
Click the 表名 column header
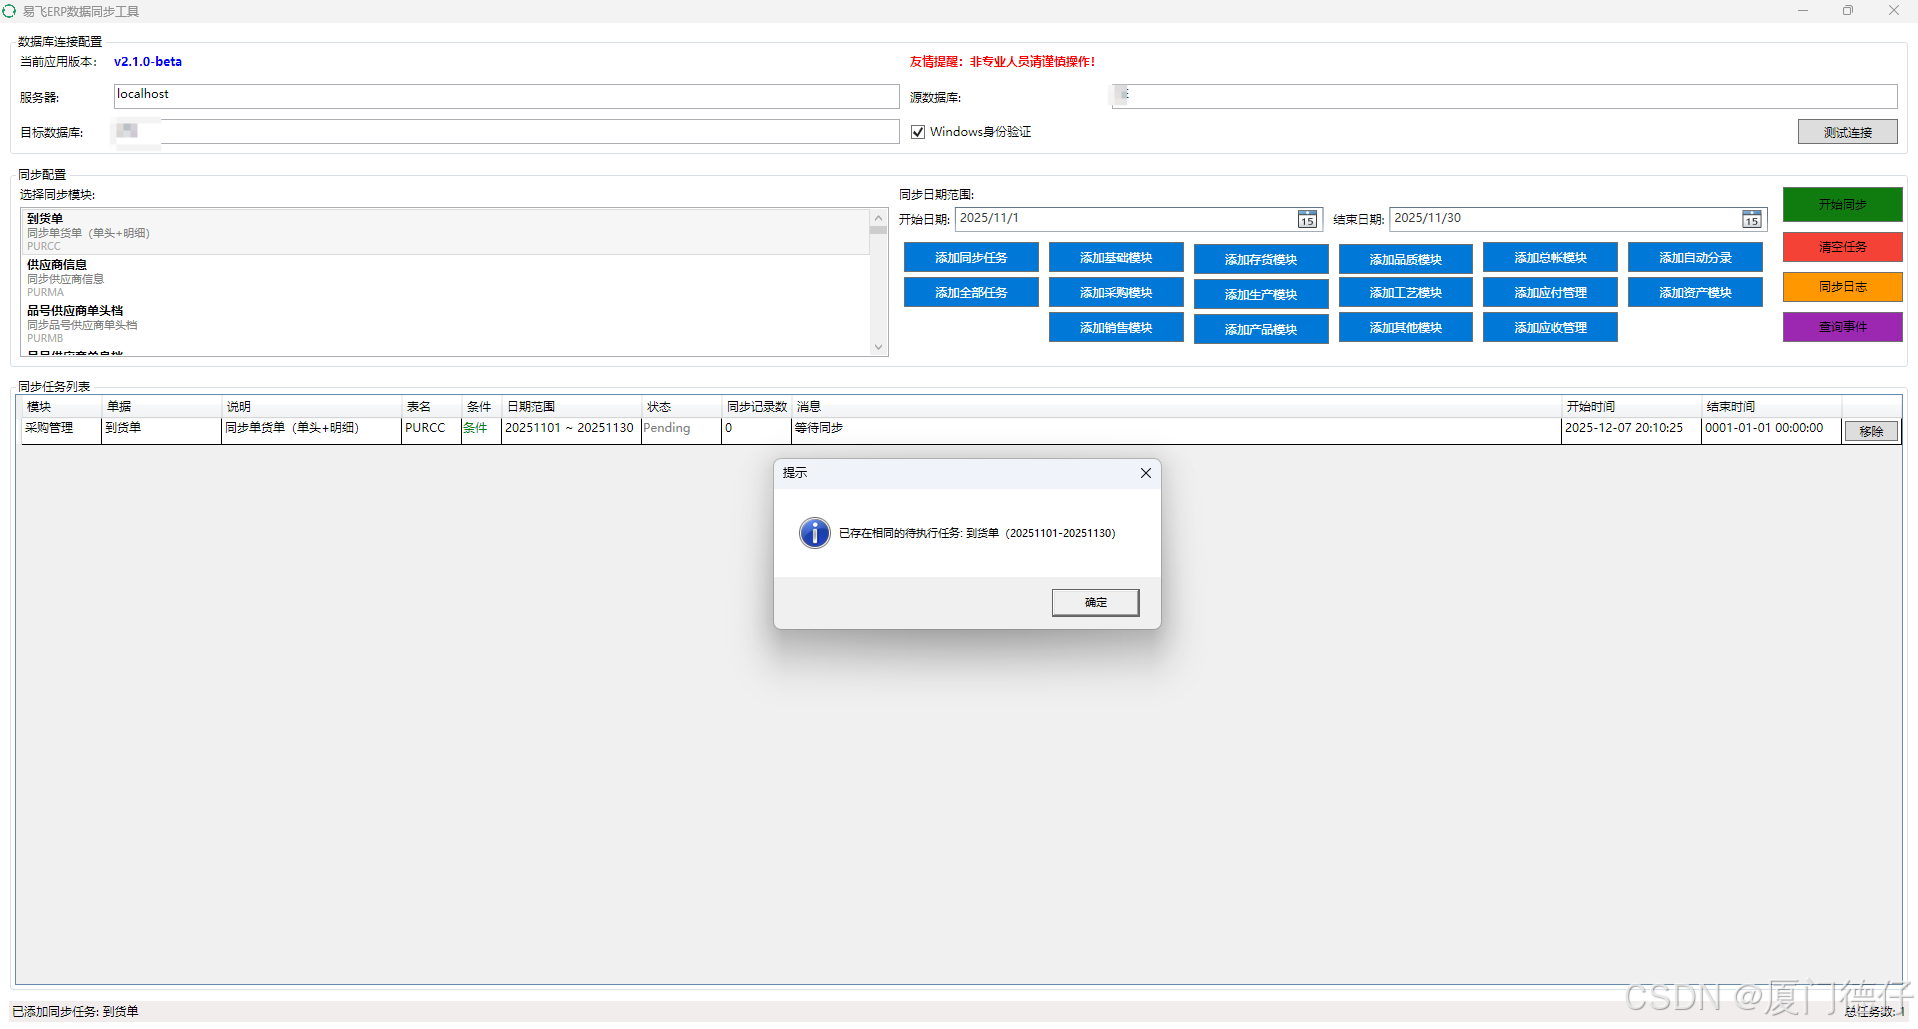(x=431, y=407)
